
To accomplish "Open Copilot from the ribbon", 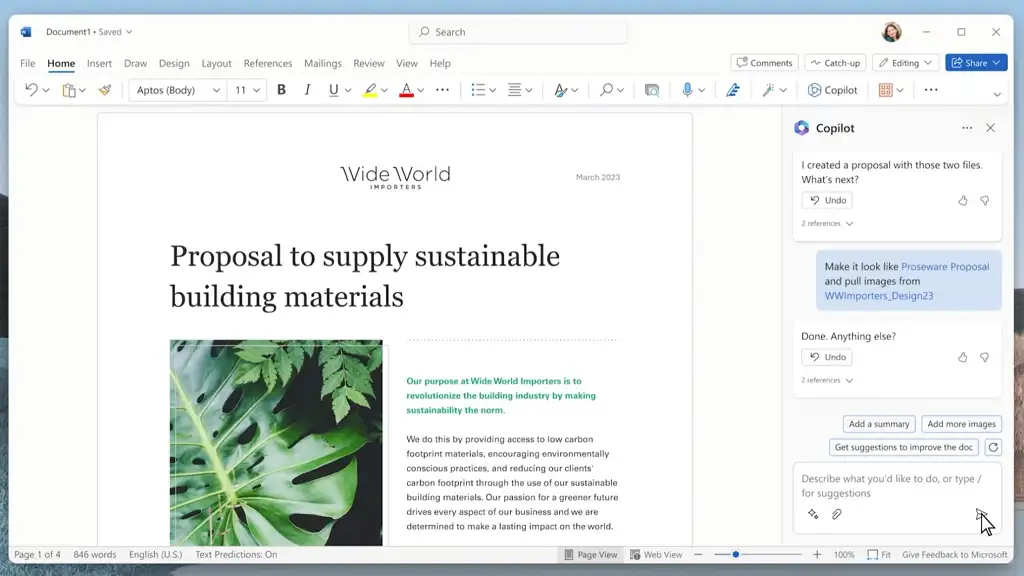I will (x=832, y=90).
